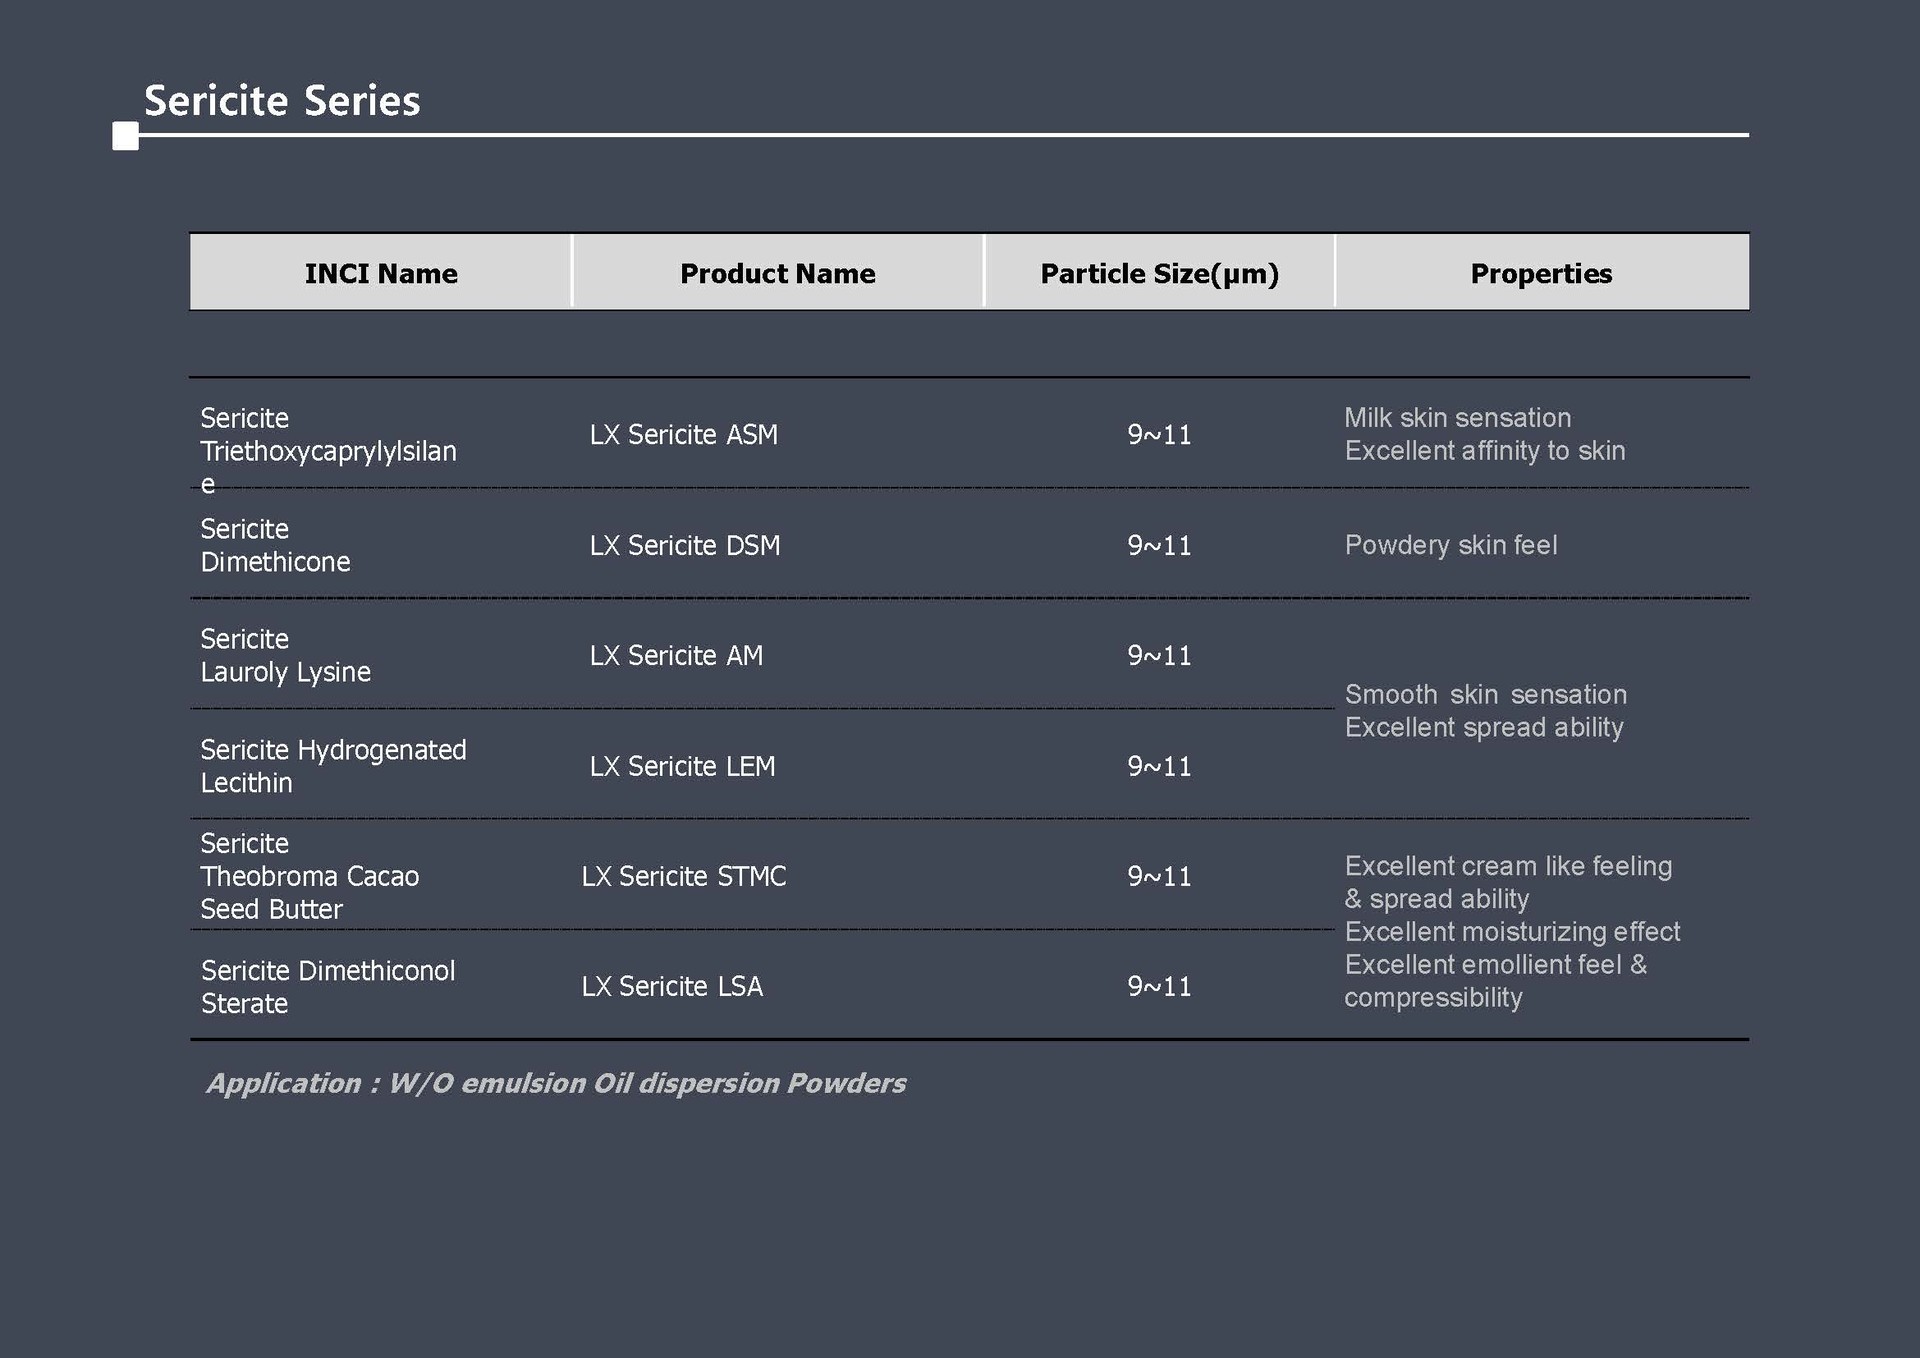Select the INCI Name column header

(381, 273)
